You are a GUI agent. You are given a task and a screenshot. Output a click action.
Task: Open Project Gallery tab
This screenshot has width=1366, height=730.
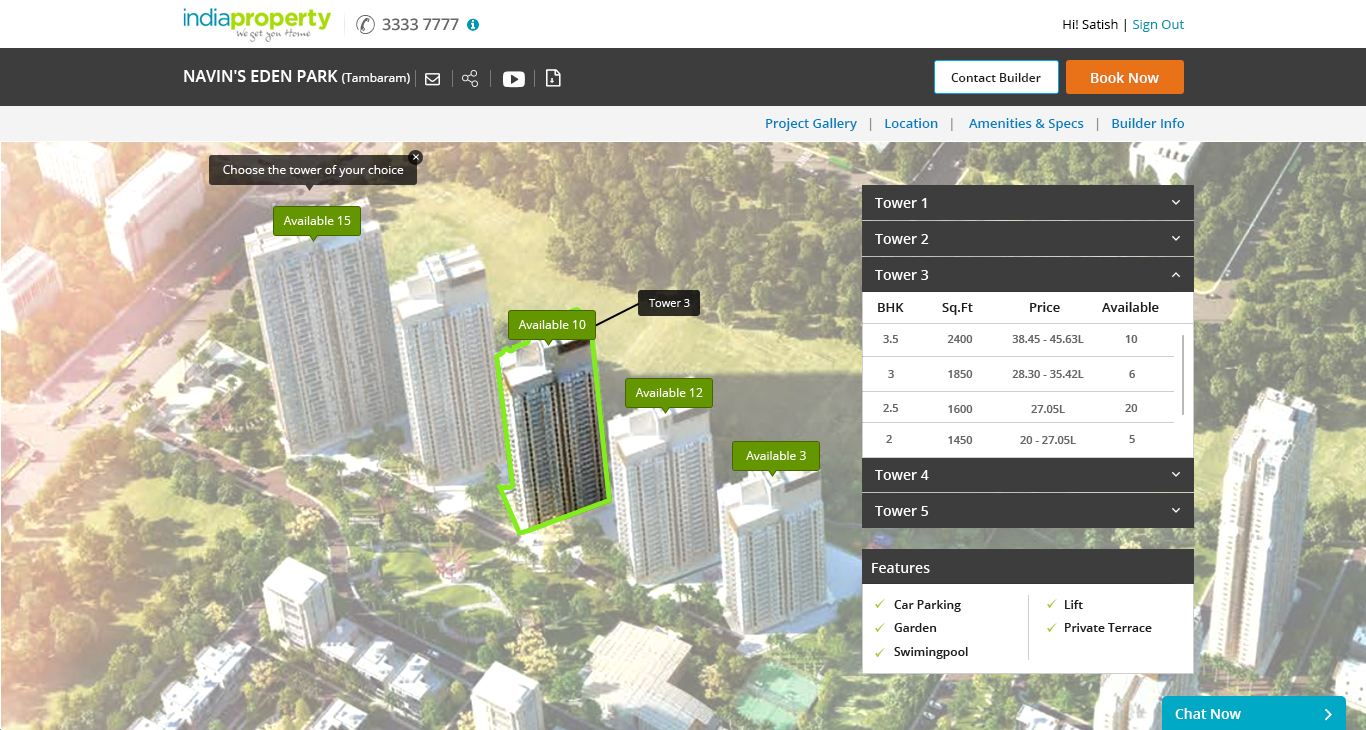coord(811,123)
